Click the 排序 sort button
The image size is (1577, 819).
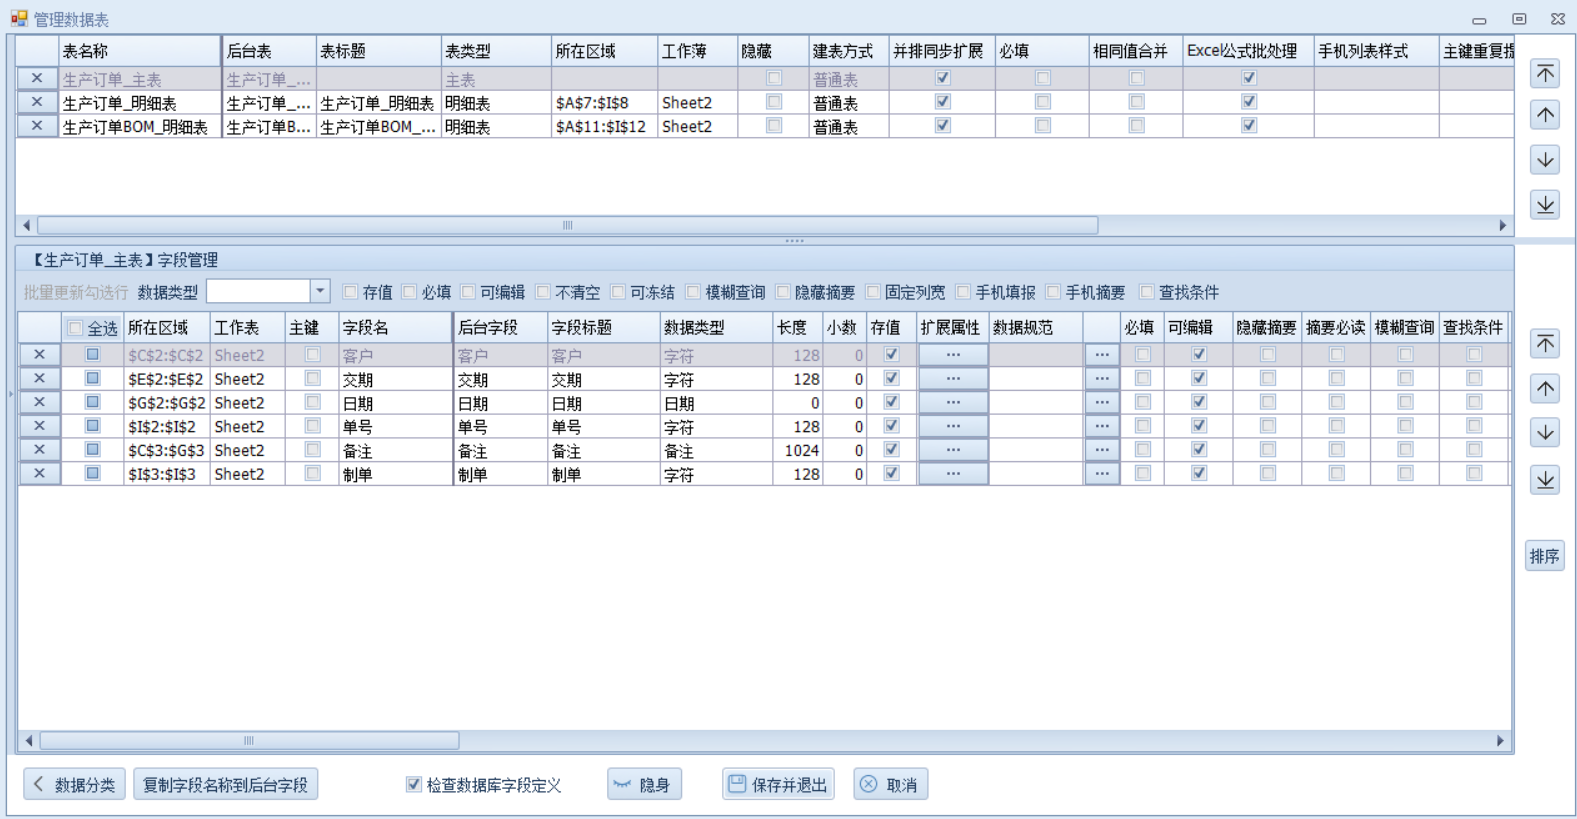pos(1545,556)
